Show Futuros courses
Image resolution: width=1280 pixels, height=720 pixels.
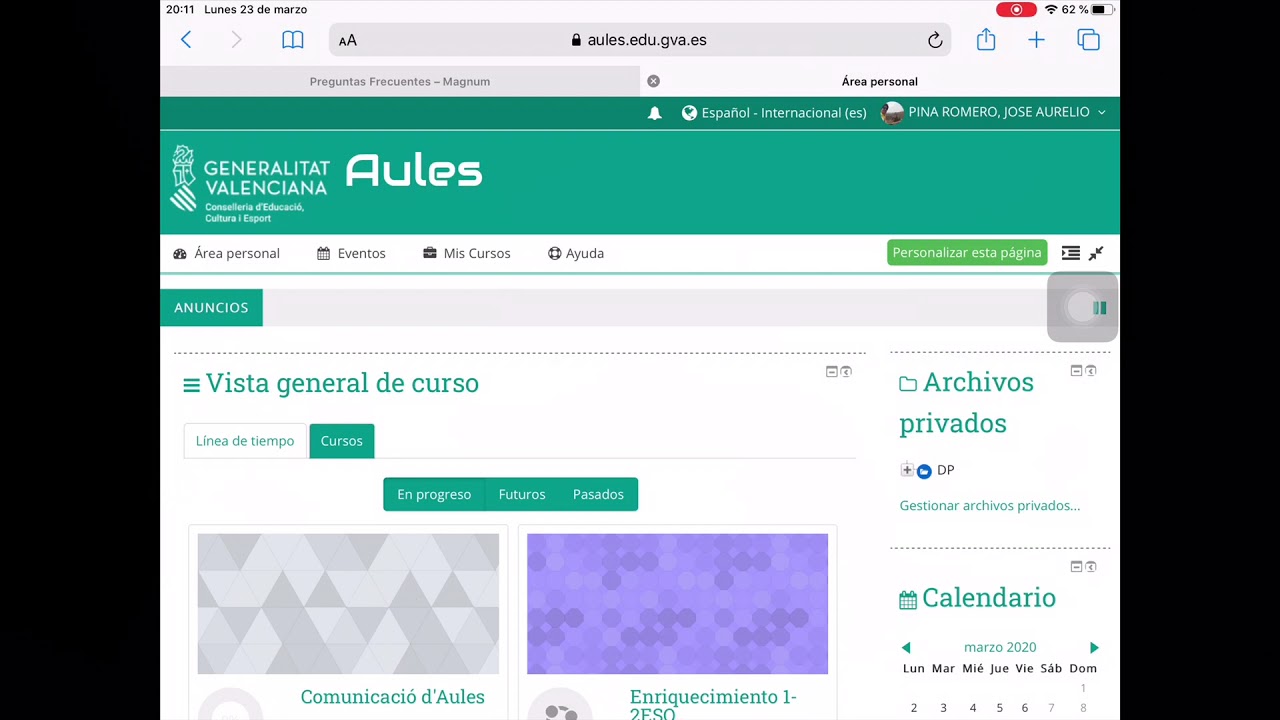(x=522, y=494)
